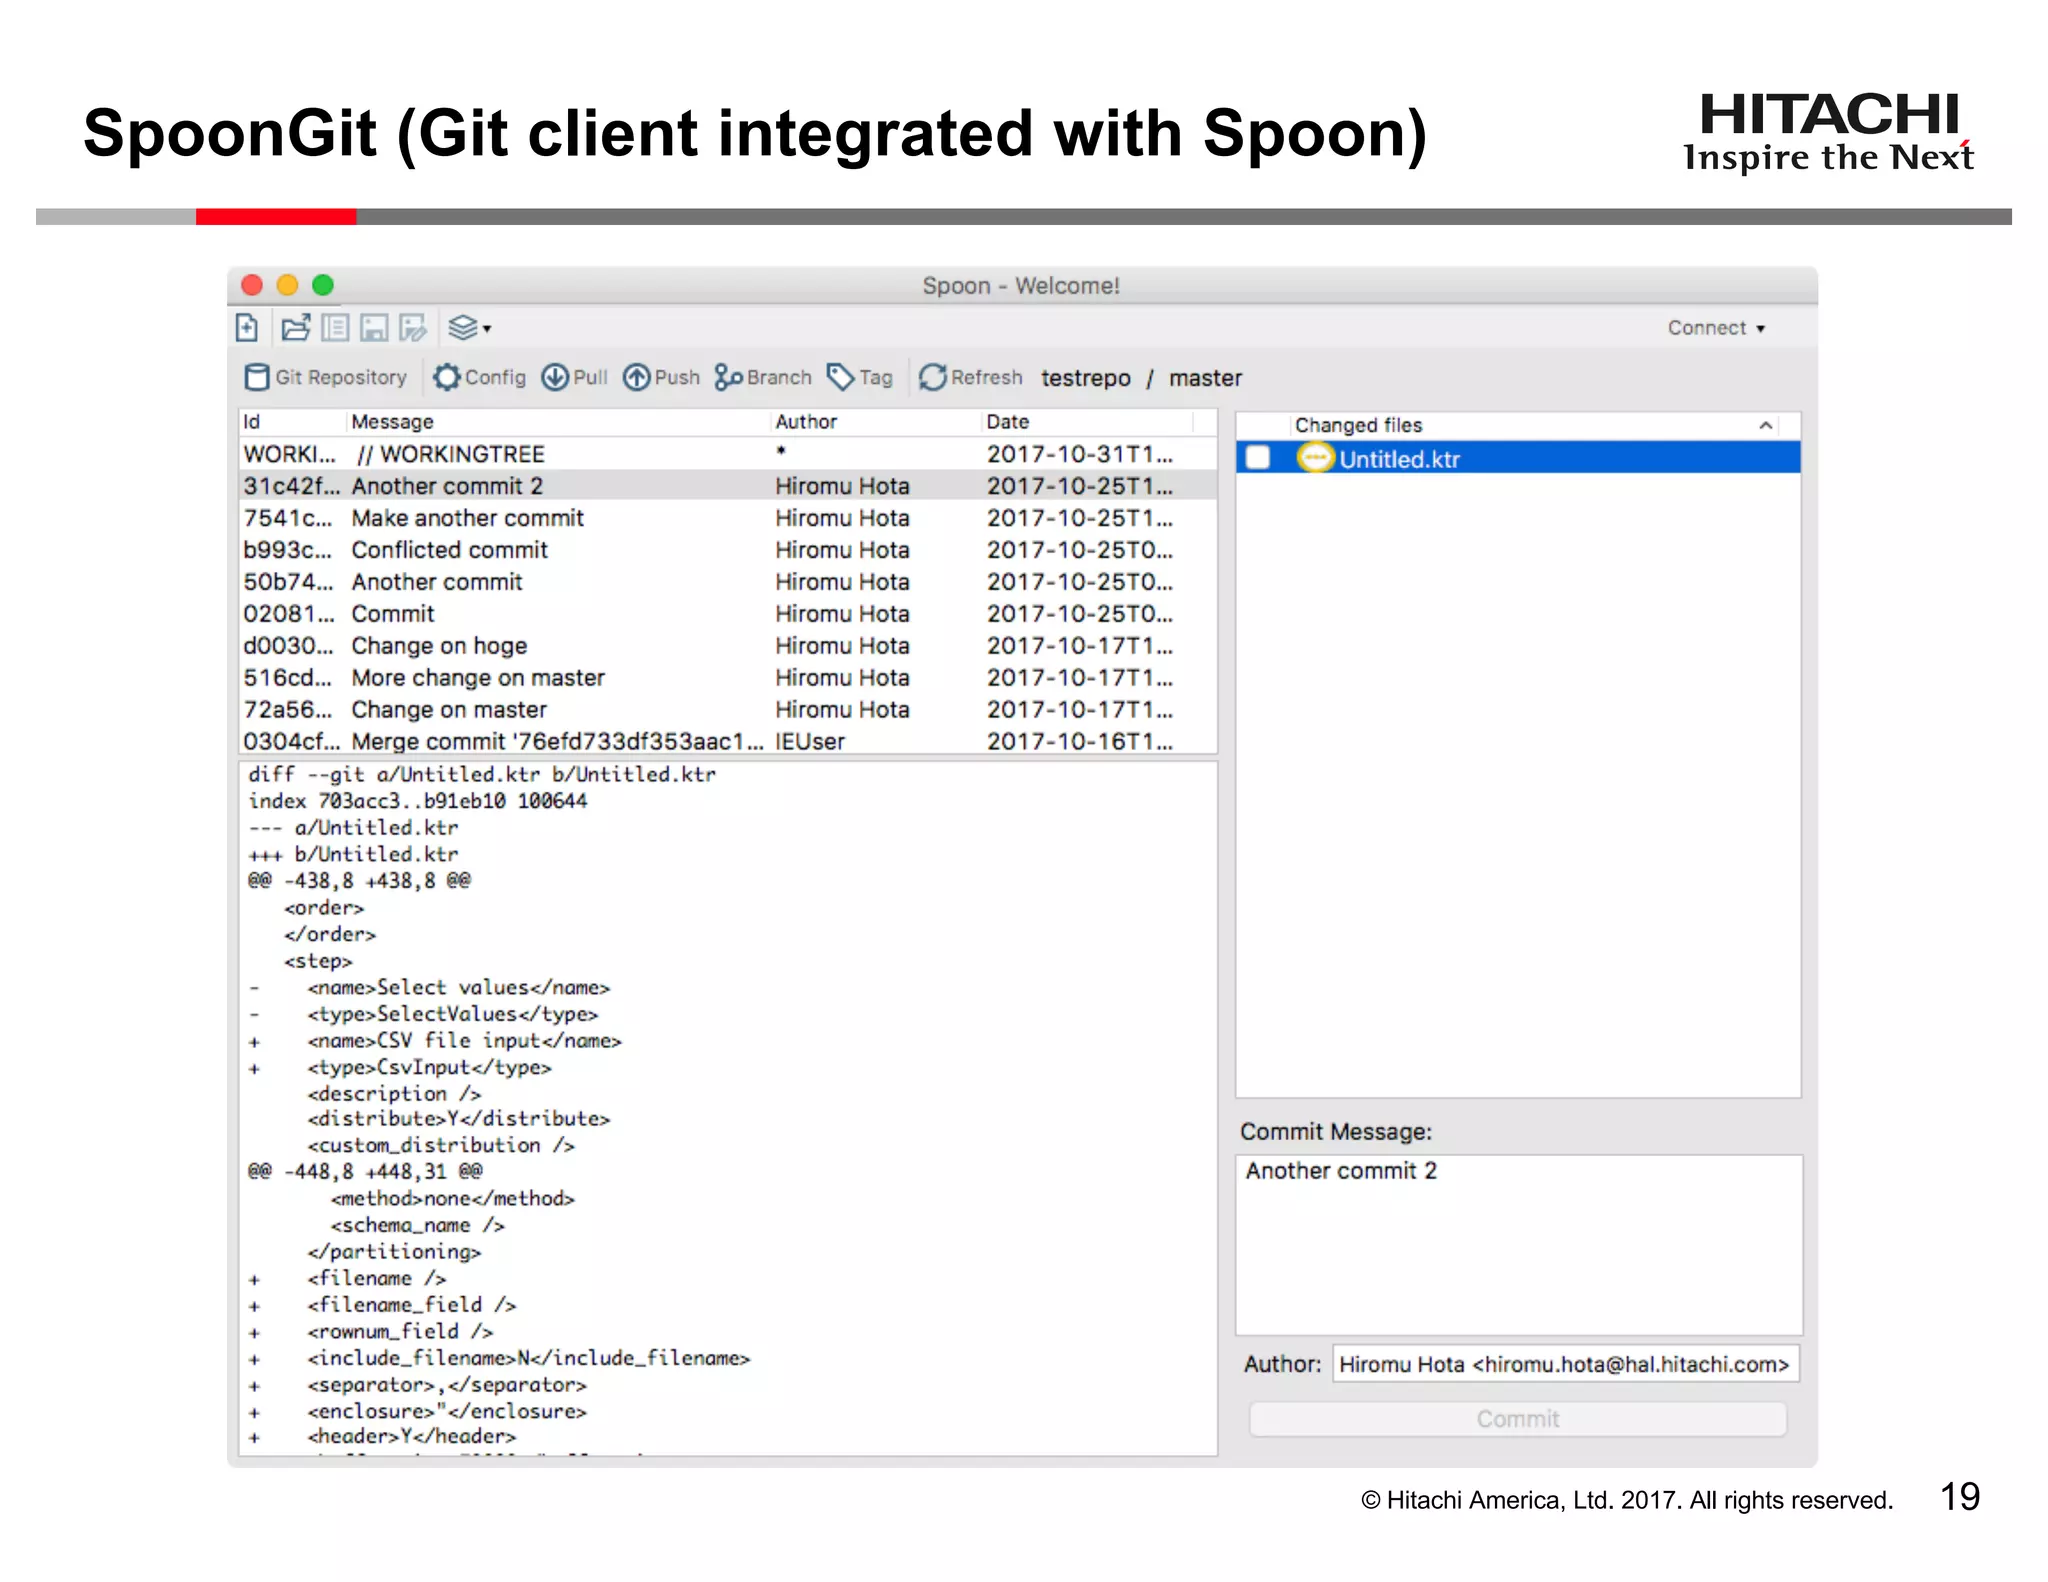Sort commits by Message column
Viewport: 2048px width, 1582px height.
tap(559, 422)
